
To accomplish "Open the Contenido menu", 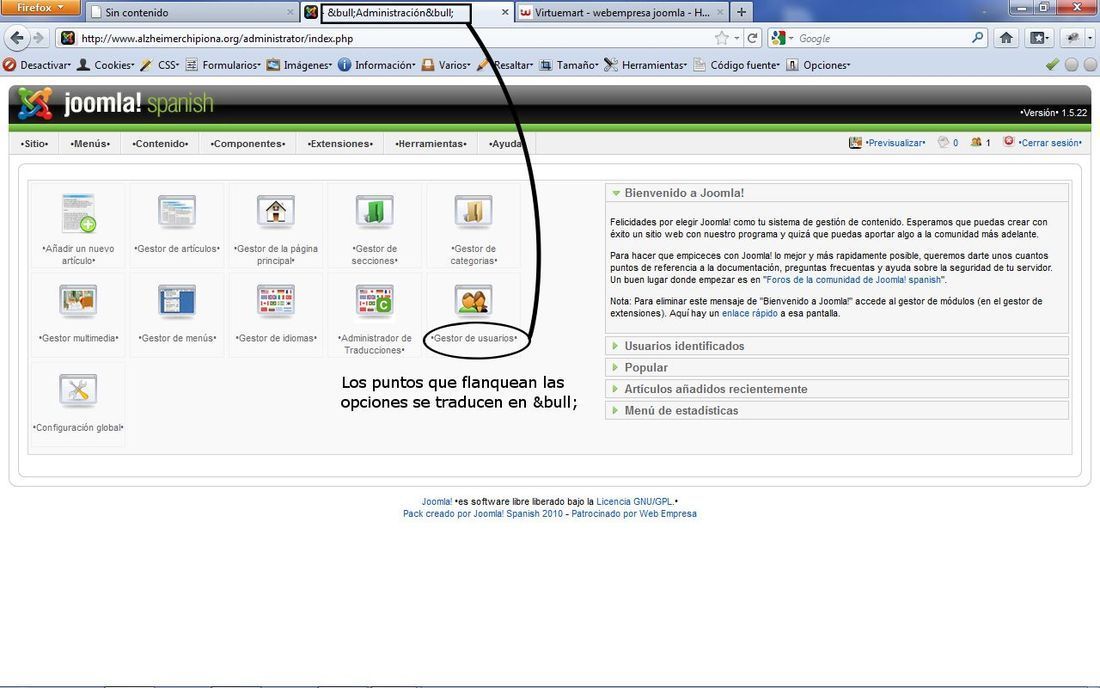I will pyautogui.click(x=161, y=144).
